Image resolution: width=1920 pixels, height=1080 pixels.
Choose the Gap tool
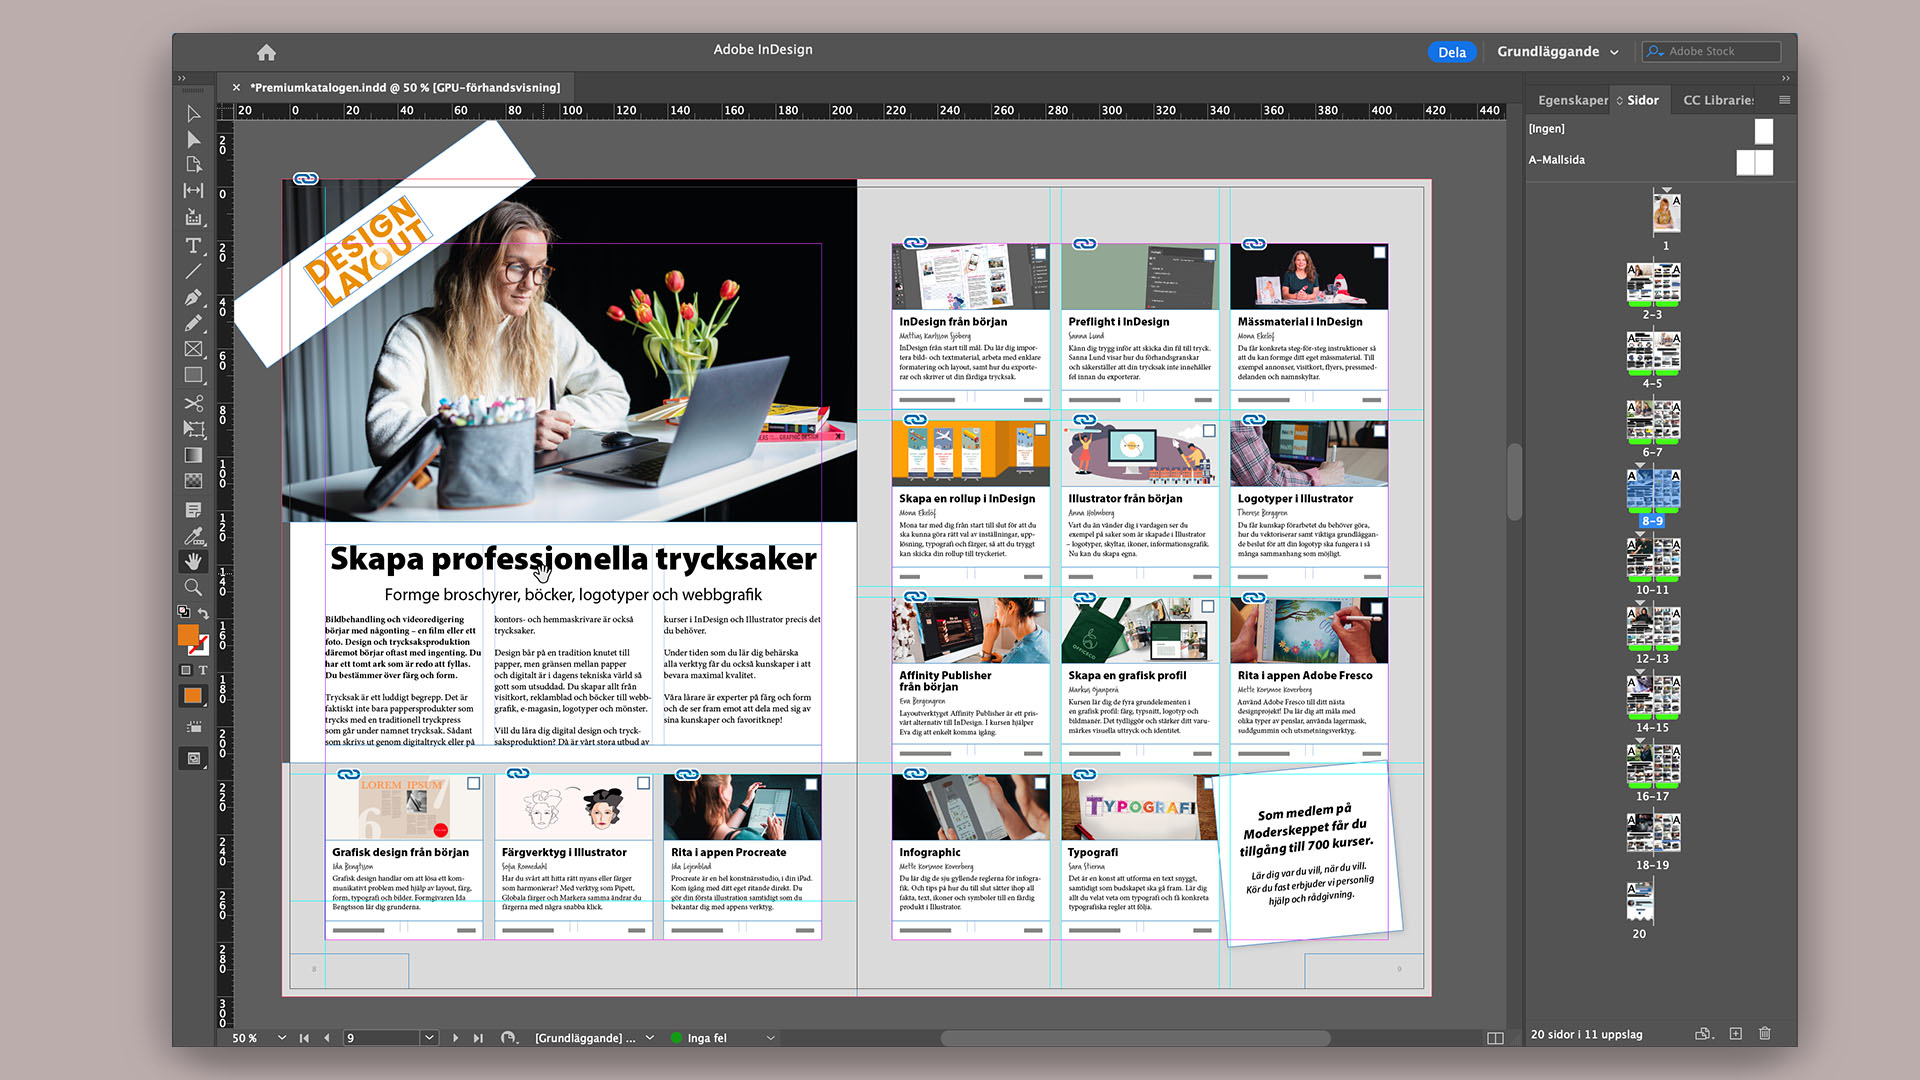click(193, 190)
